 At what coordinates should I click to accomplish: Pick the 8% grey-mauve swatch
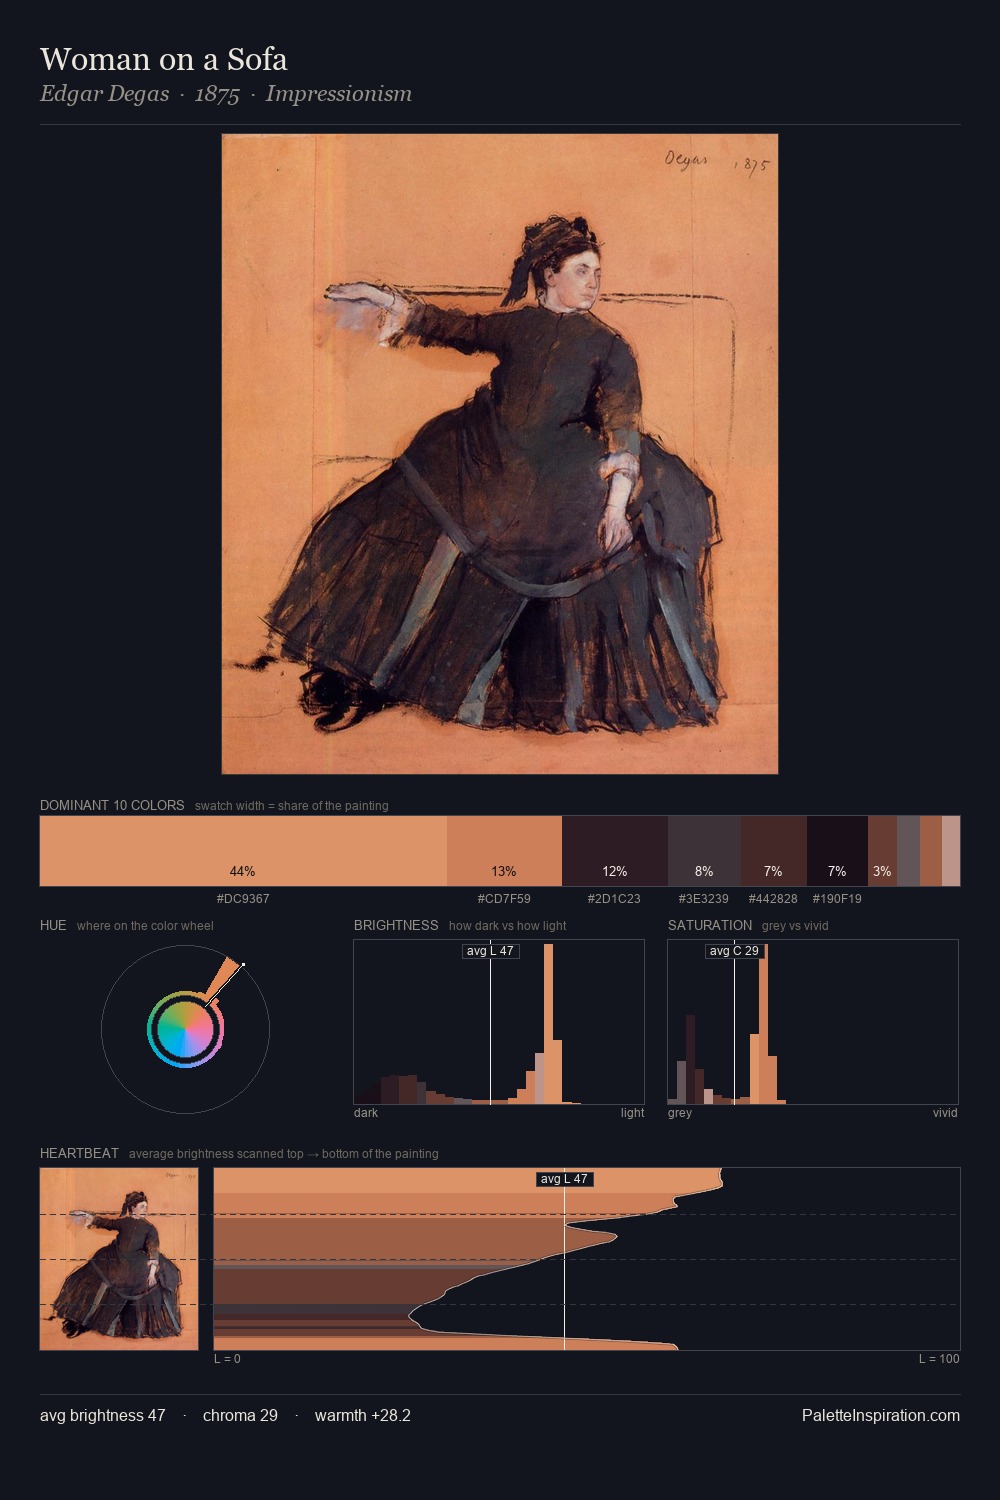(704, 851)
